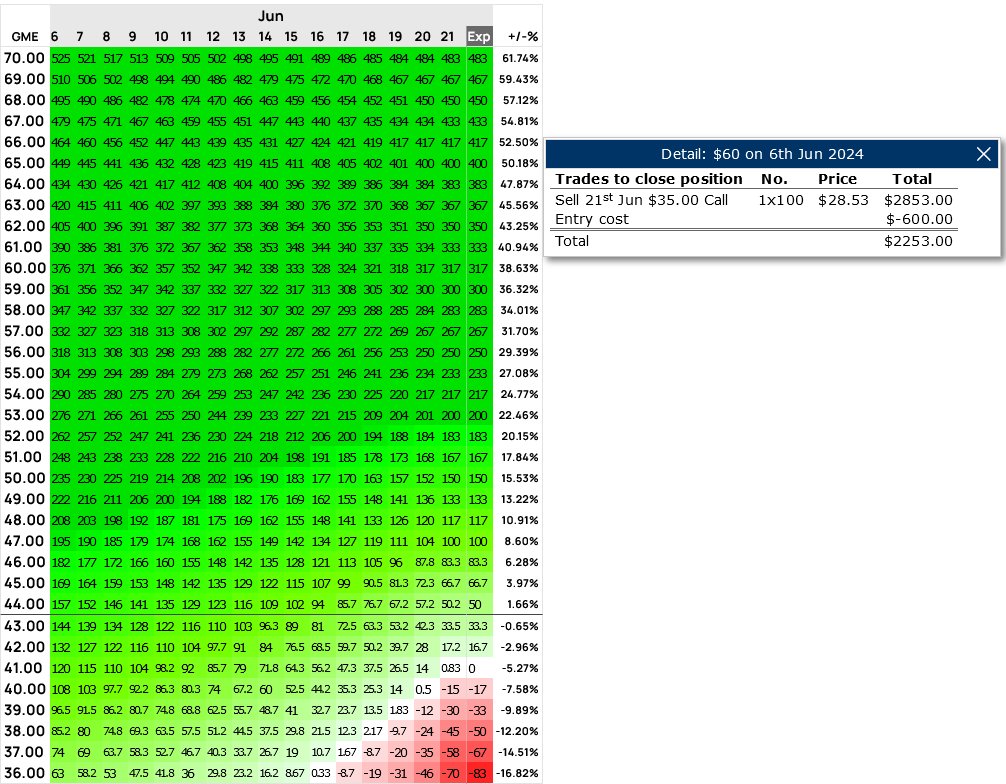Select the 36.00 price row label

click(24, 772)
